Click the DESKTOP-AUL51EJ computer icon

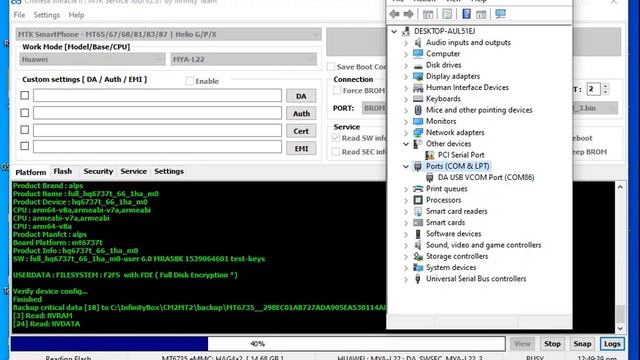tap(406, 31)
